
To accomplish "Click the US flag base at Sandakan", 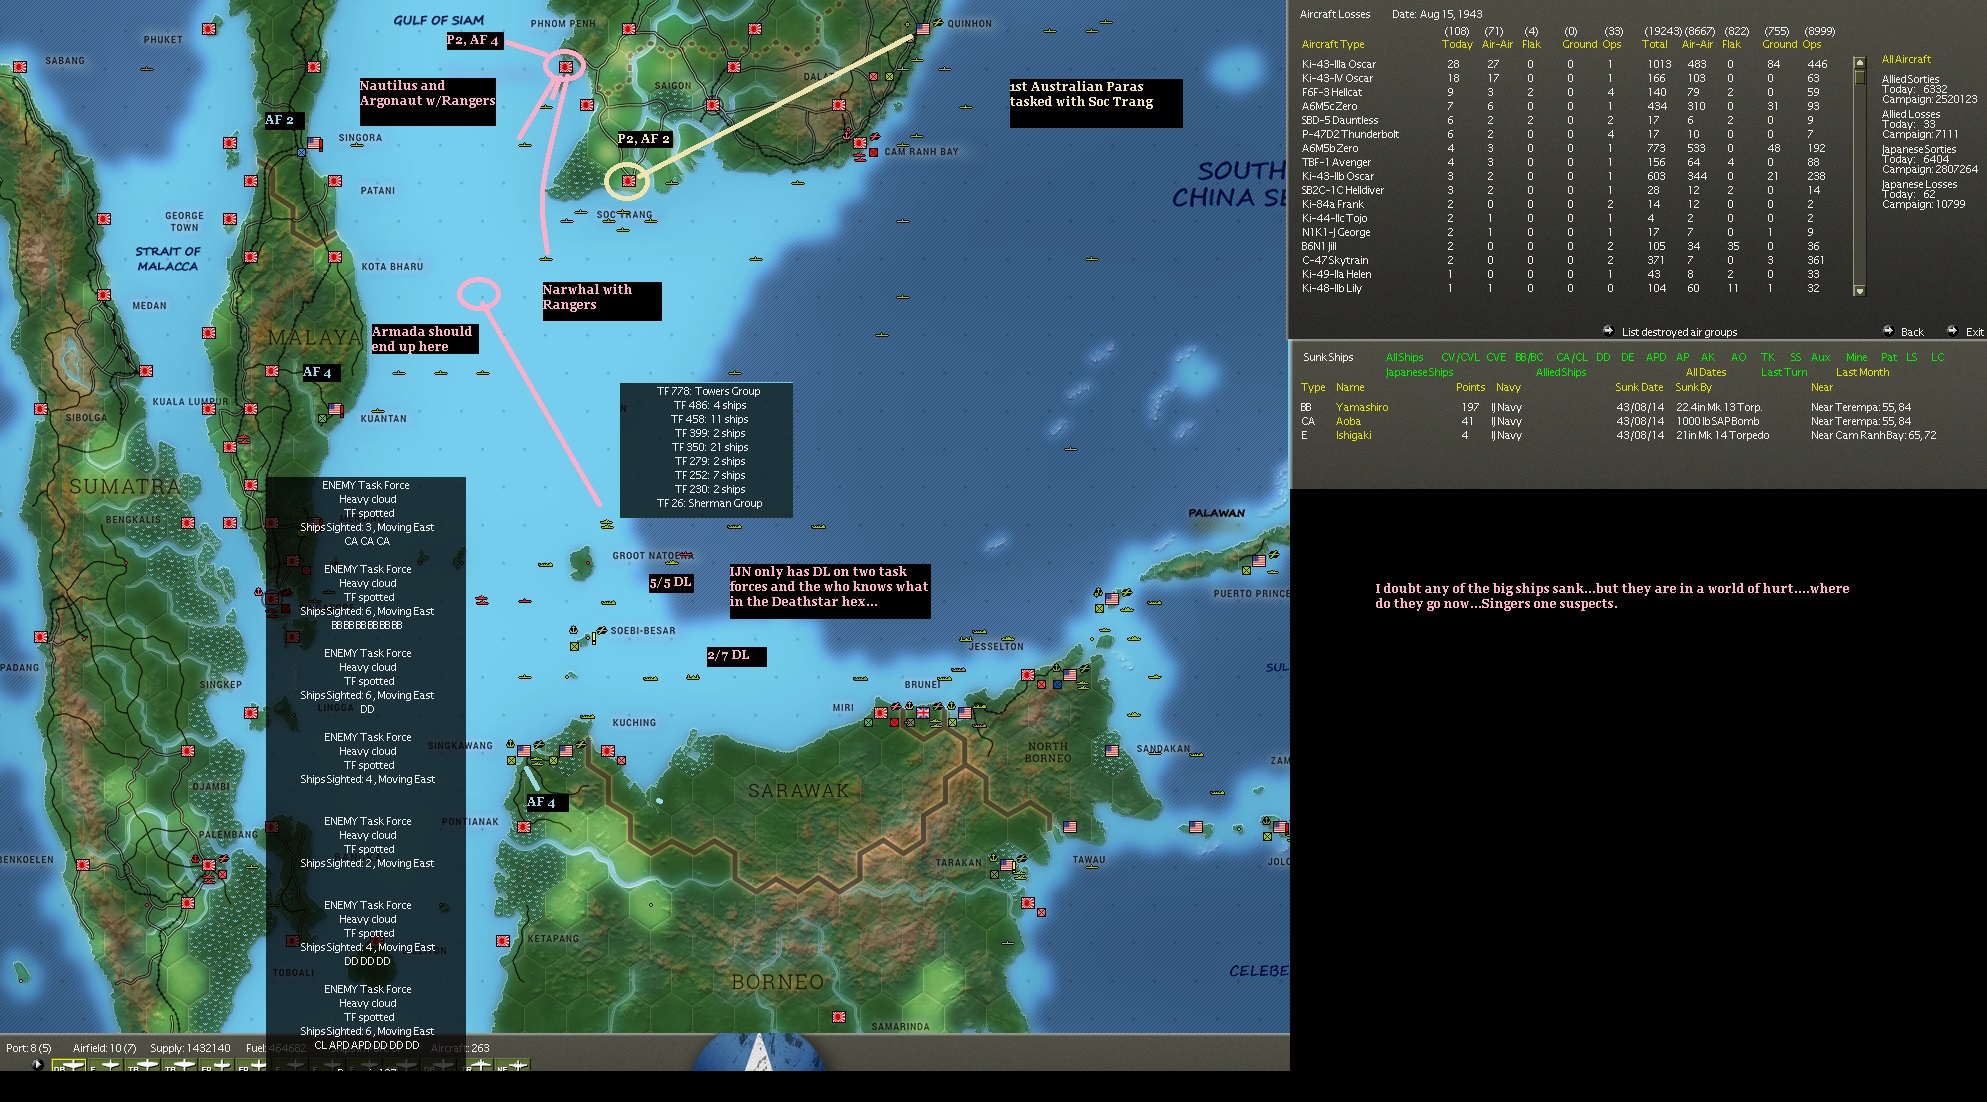I will tap(1112, 750).
